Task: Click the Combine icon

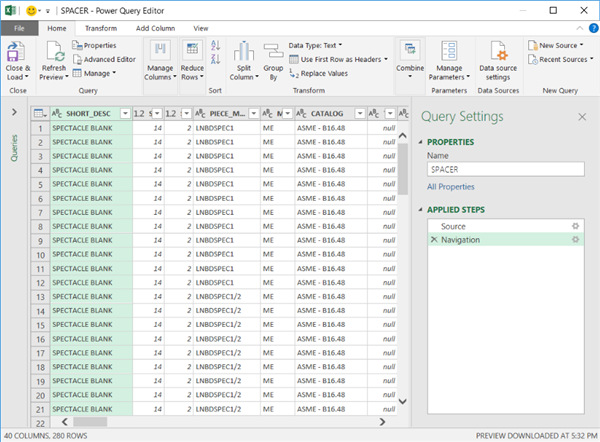Action: [x=410, y=49]
